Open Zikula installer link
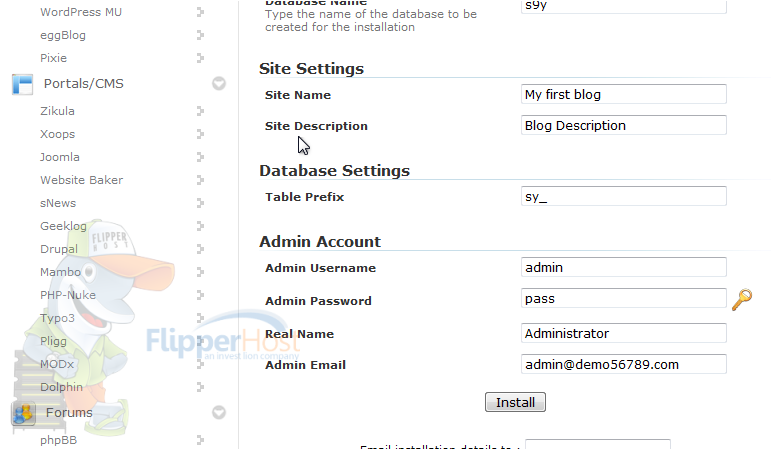776x450 pixels. click(57, 111)
